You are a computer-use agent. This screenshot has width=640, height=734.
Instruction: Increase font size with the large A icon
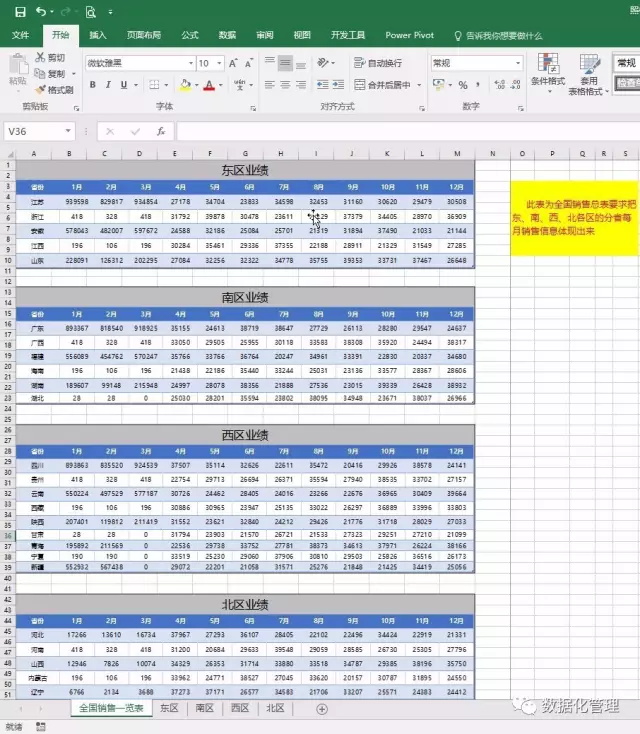(233, 63)
